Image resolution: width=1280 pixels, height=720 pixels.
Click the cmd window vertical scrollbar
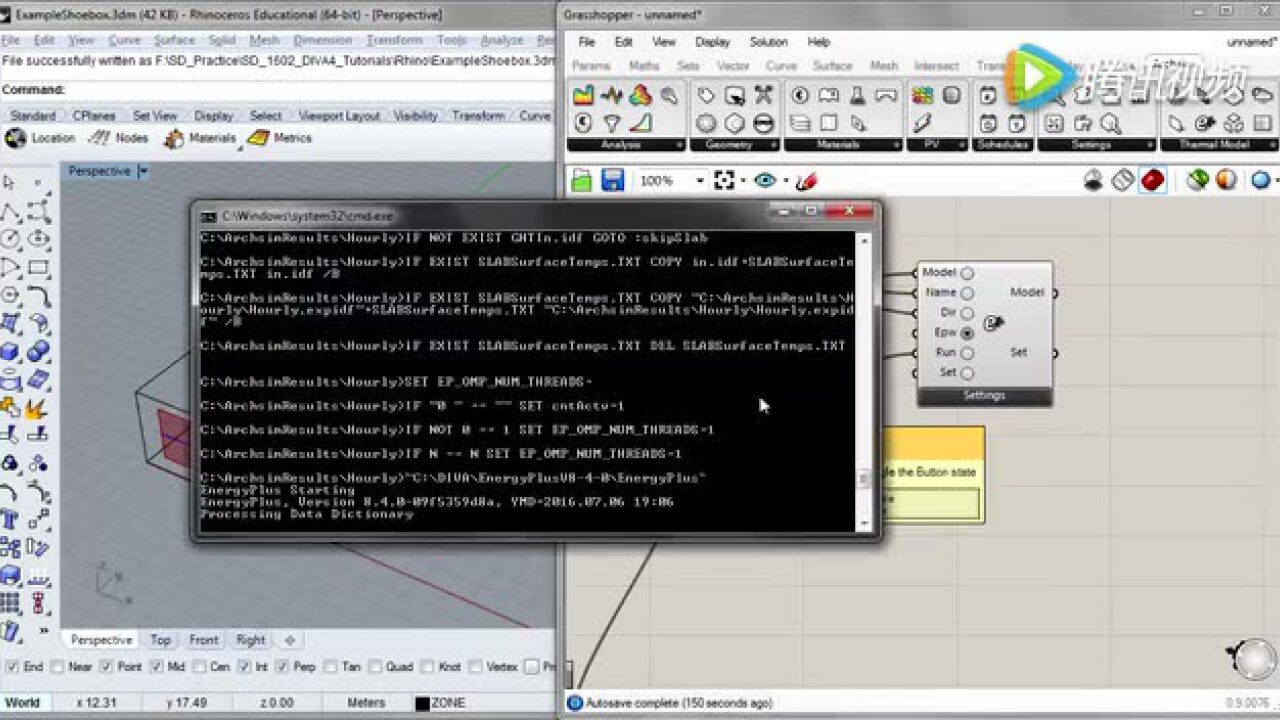pyautogui.click(x=864, y=382)
